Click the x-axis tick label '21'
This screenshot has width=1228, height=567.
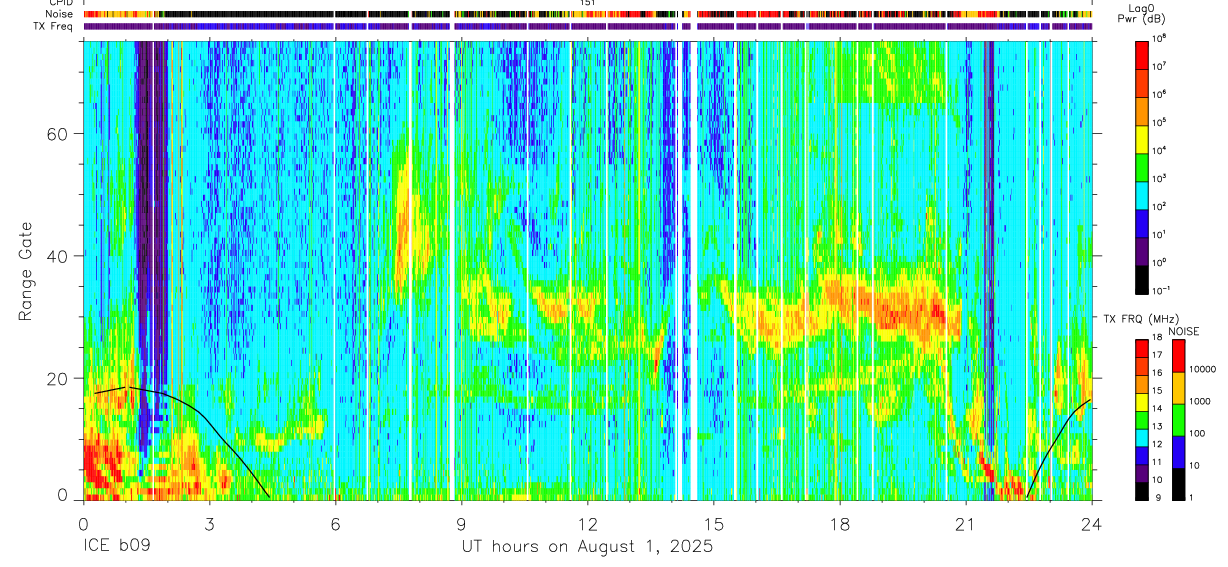(966, 523)
